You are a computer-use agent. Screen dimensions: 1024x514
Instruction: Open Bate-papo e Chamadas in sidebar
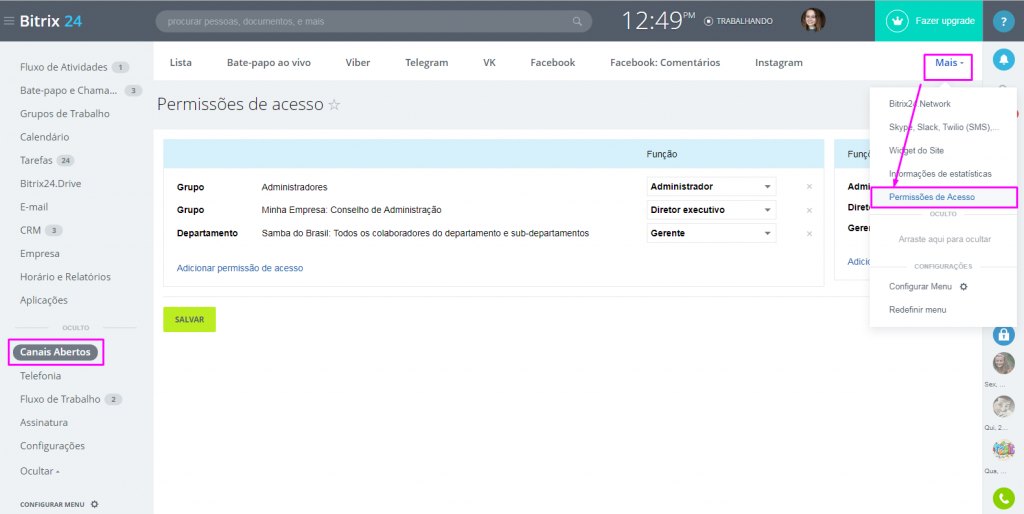point(69,90)
